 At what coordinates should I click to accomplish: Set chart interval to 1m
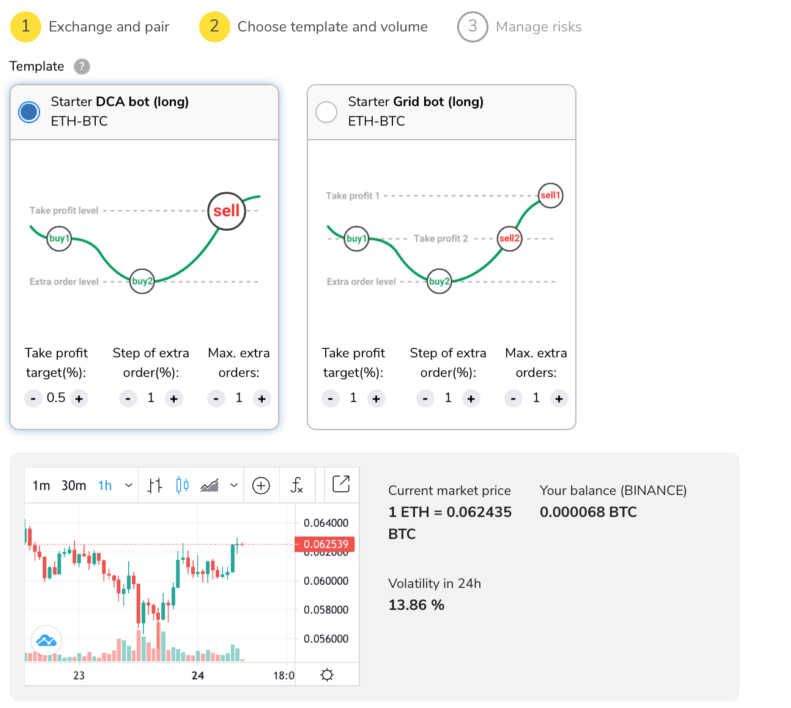(41, 485)
